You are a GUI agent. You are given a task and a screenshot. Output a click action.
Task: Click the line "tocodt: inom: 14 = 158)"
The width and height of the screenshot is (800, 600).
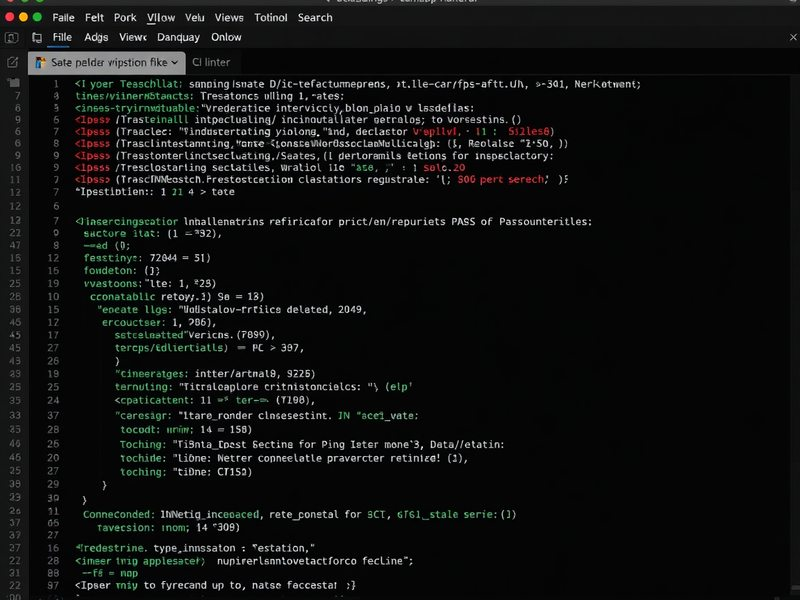pos(186,430)
